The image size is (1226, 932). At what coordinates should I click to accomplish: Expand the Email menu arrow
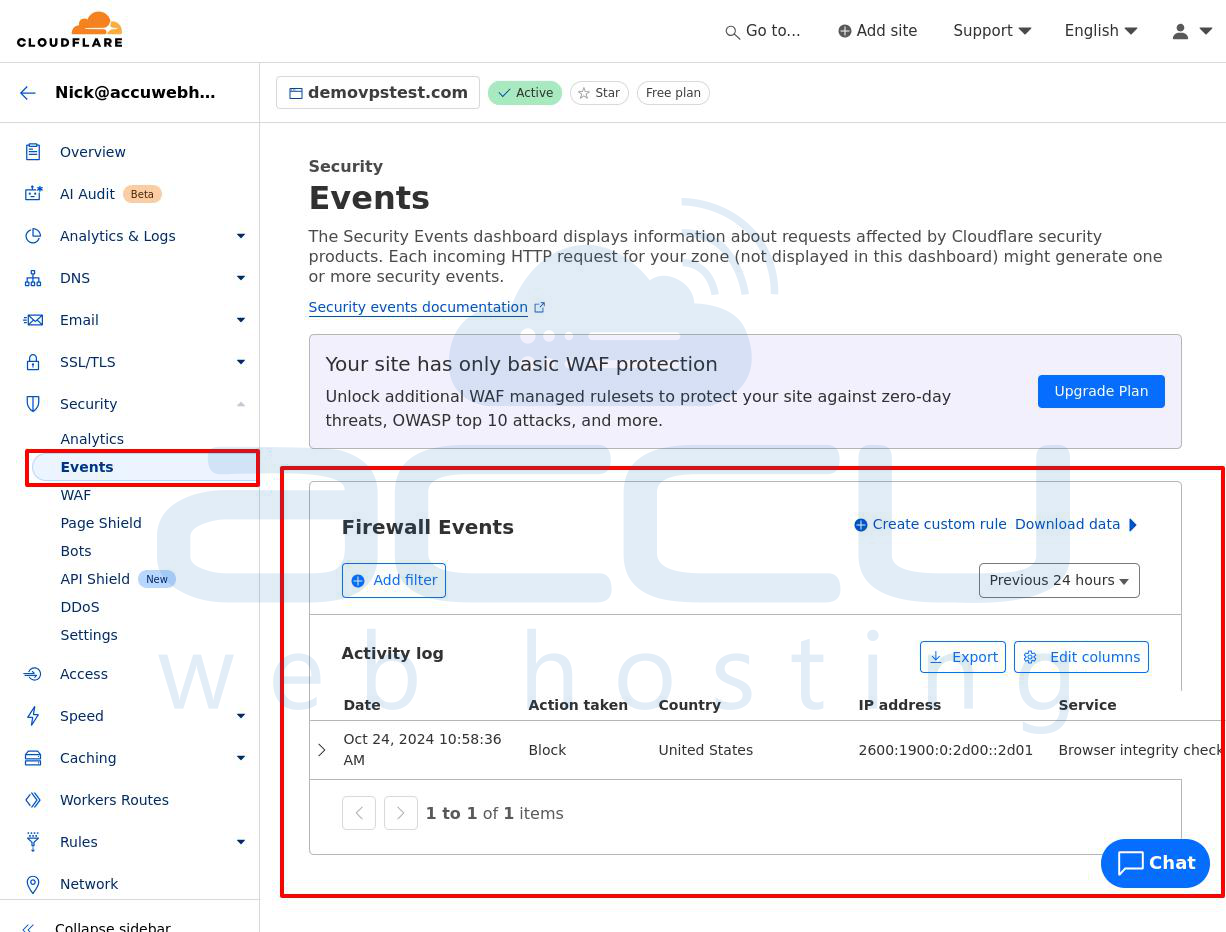click(x=241, y=320)
